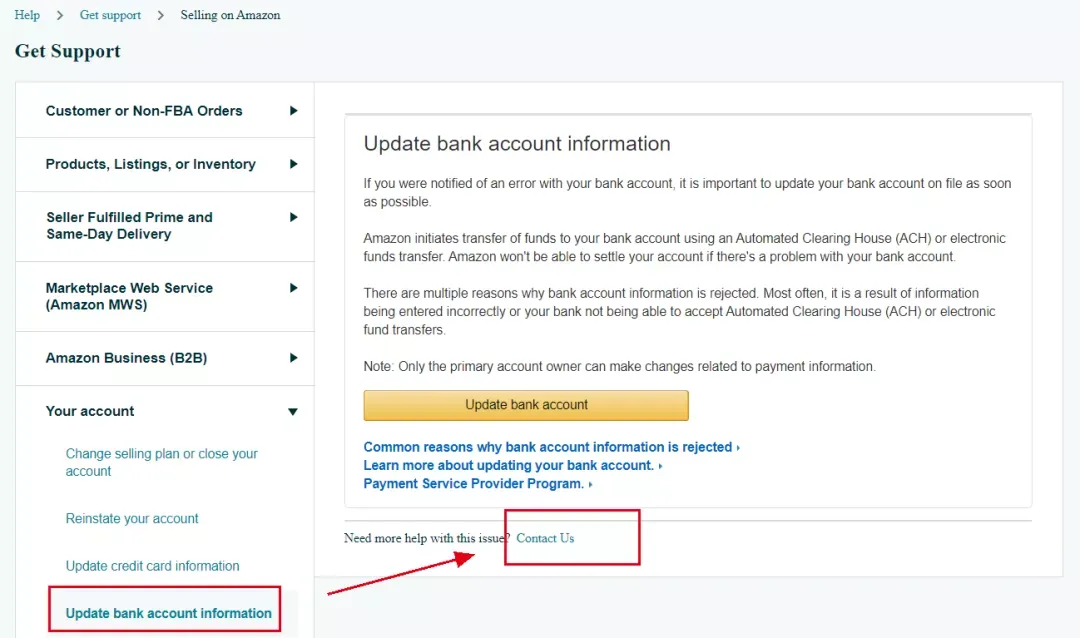Go to Get support breadcrumb

coord(110,15)
